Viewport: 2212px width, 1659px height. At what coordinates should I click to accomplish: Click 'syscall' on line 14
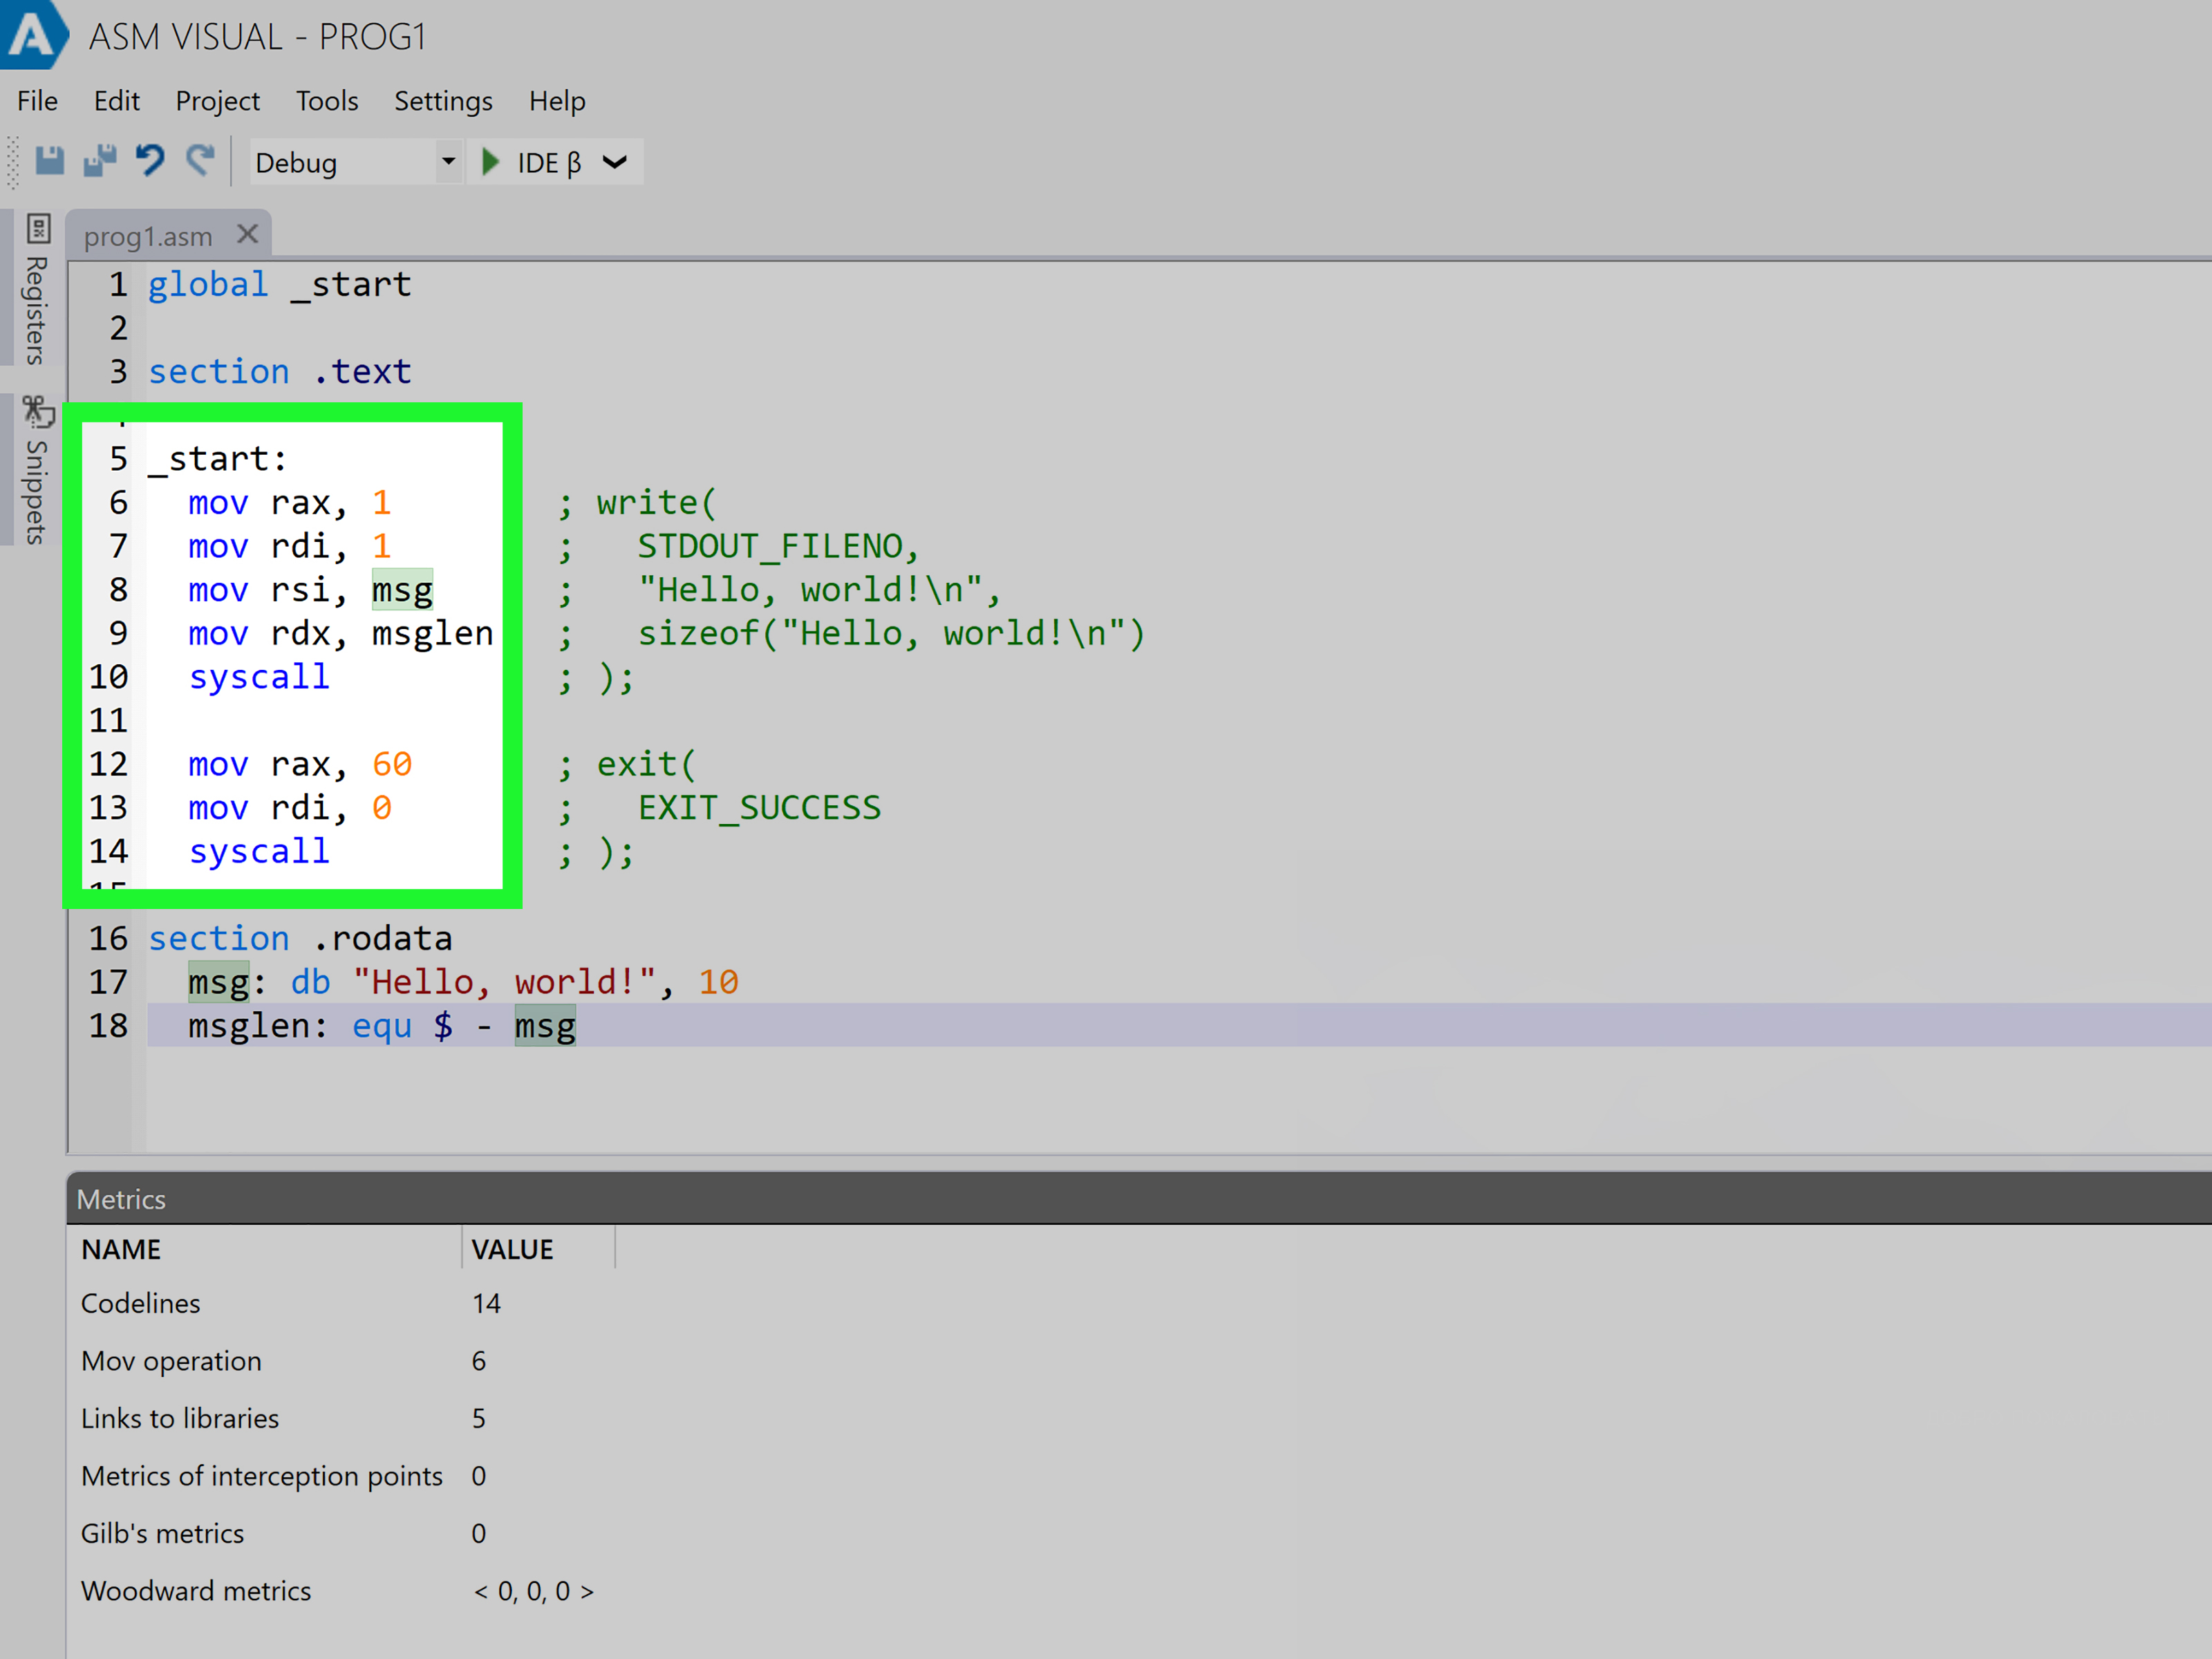pyautogui.click(x=259, y=852)
